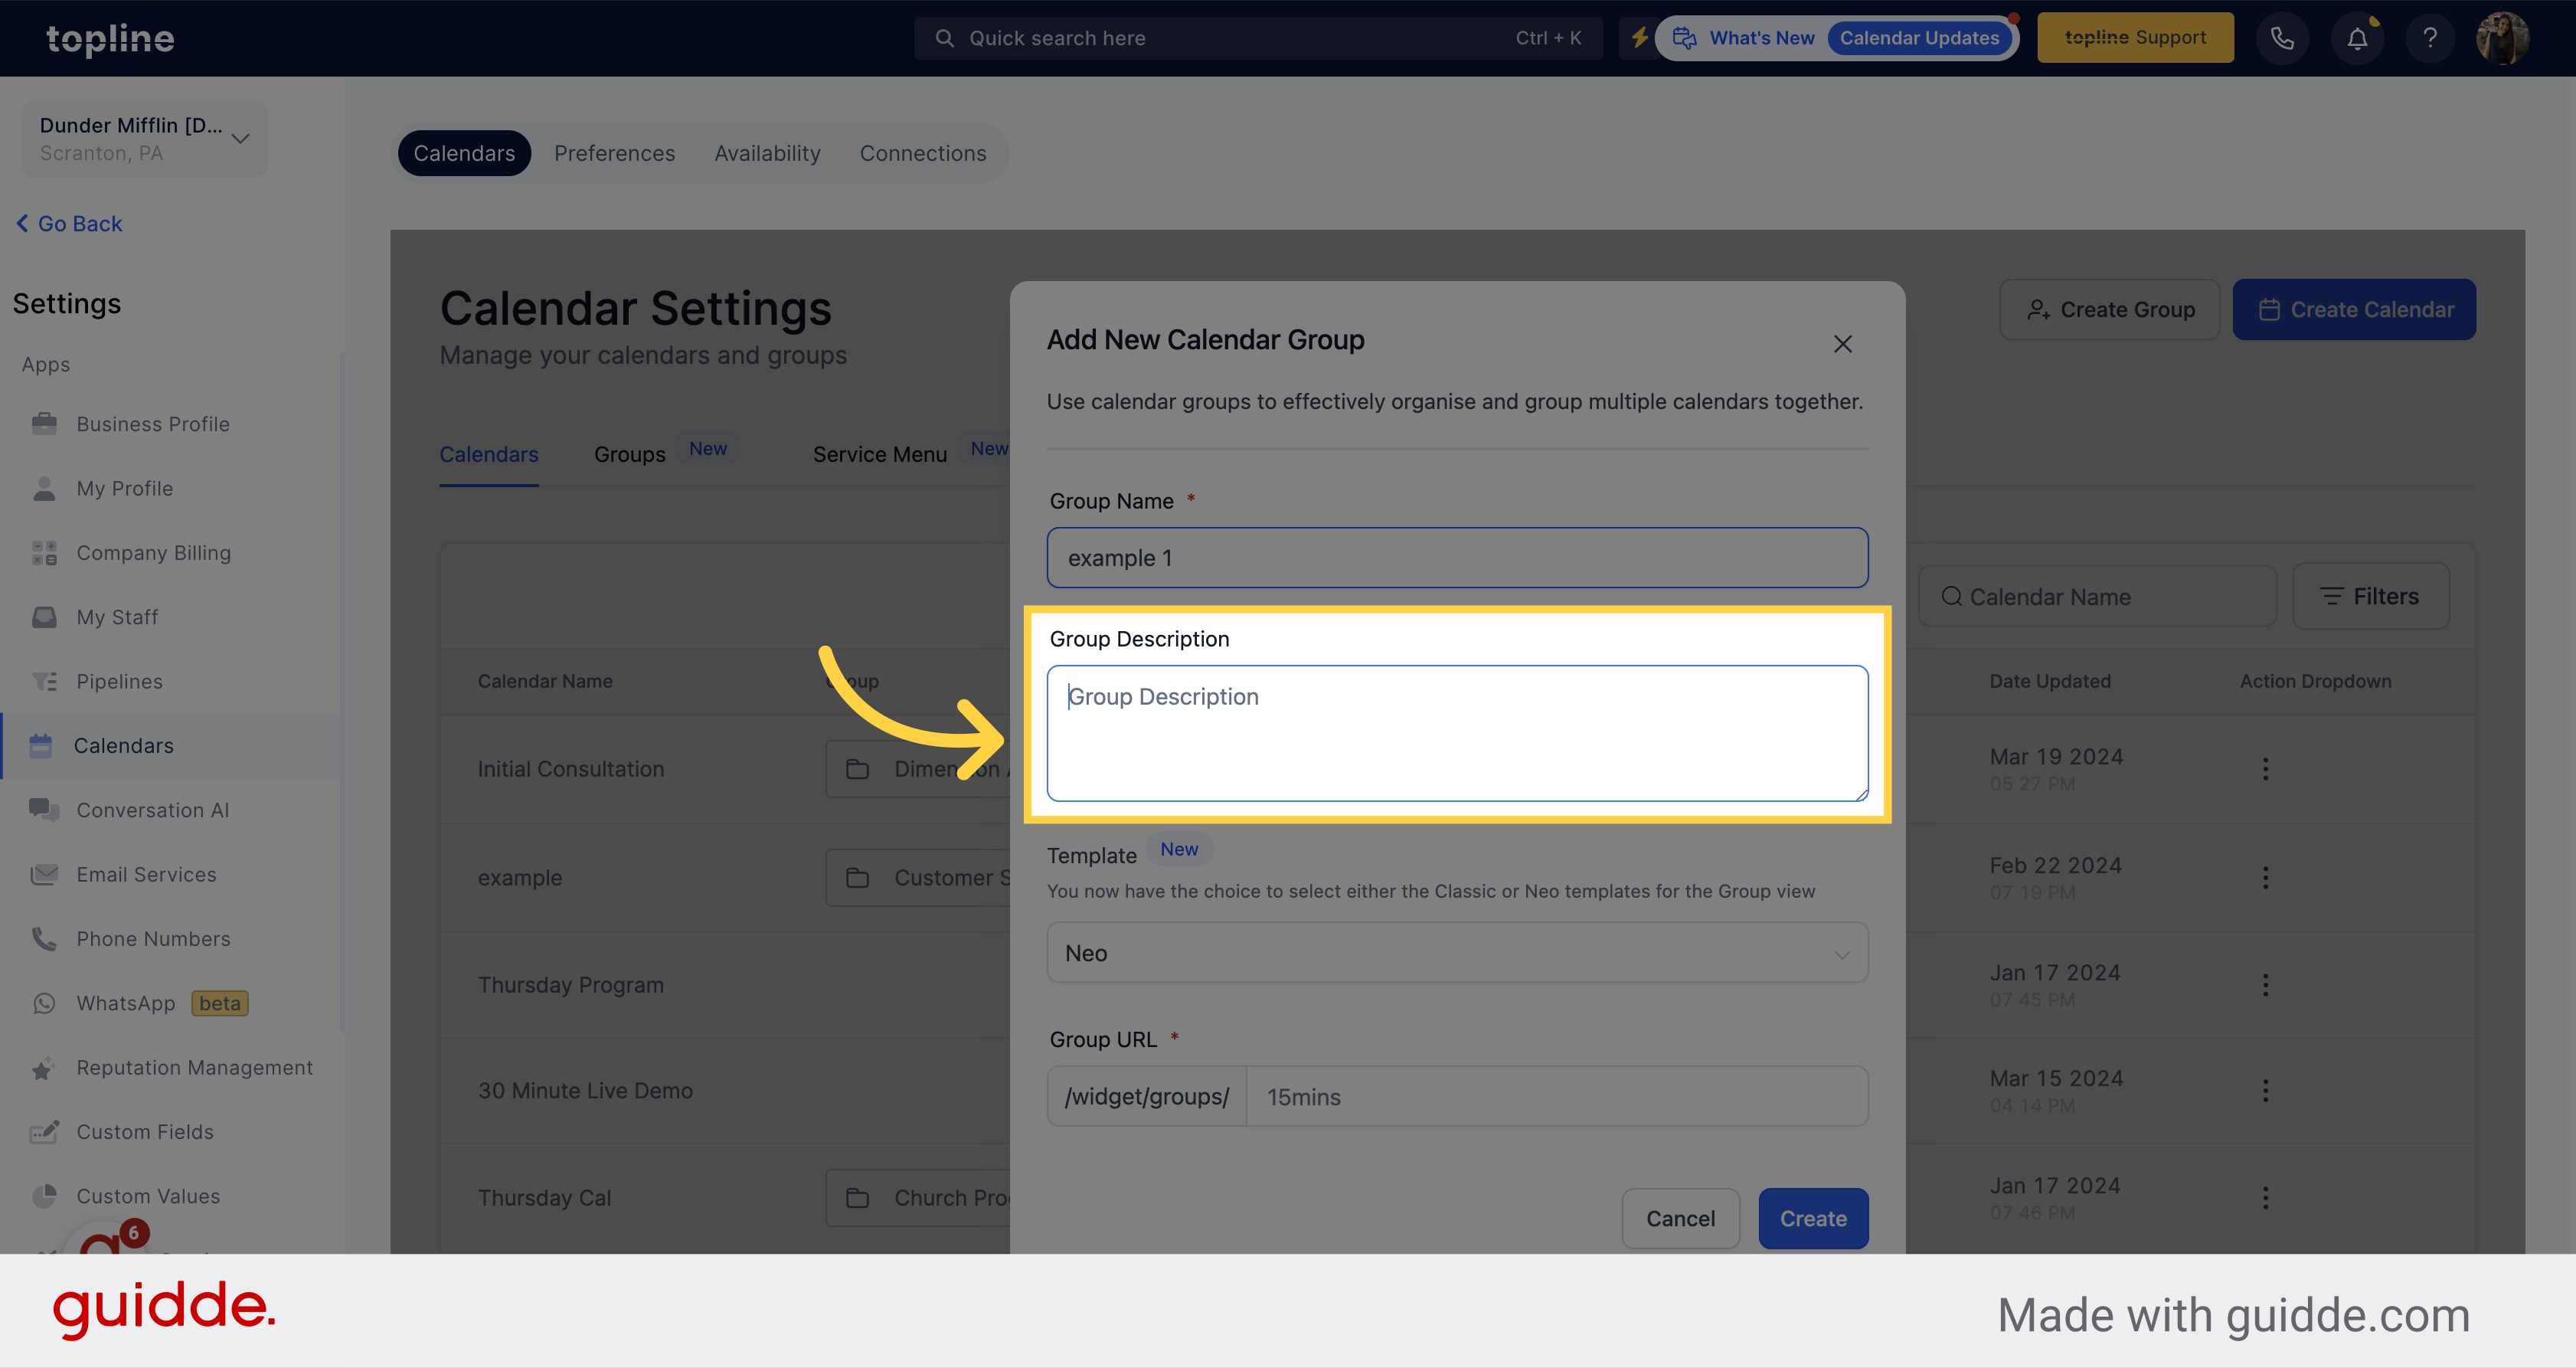Click Cancel in the dialog
Image resolution: width=2576 pixels, height=1368 pixels.
coord(1680,1218)
